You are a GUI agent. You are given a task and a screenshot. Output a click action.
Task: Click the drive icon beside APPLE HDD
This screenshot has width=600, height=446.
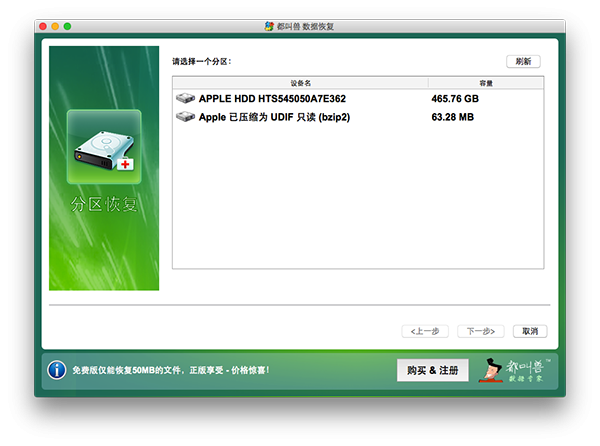(x=186, y=98)
